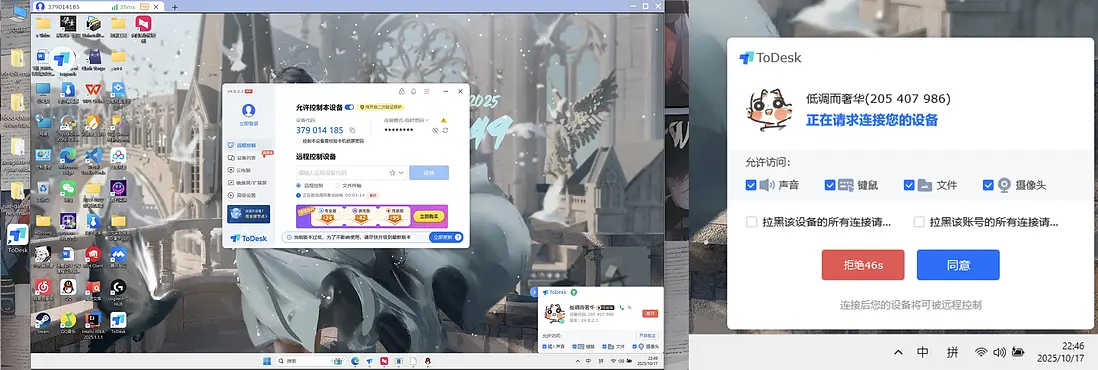Open IntelliJ IDEA desktop icon

pos(92,321)
